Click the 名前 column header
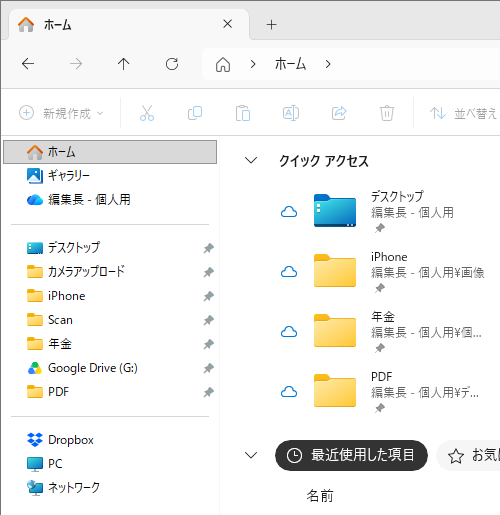This screenshot has height=515, width=500. click(320, 496)
